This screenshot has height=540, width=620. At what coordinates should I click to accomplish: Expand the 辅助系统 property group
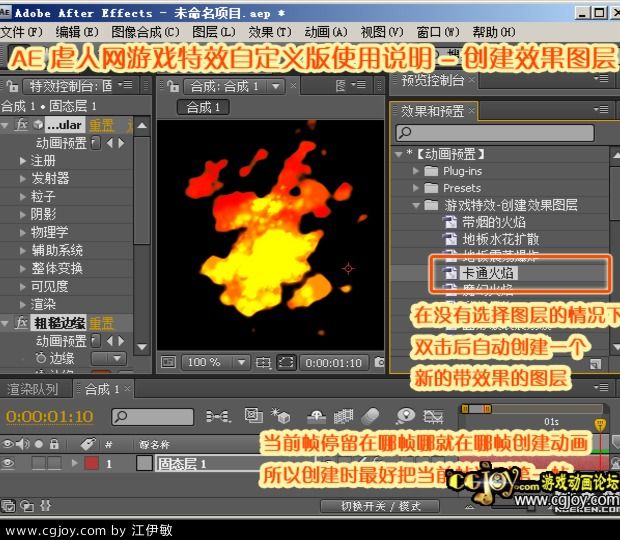point(23,251)
